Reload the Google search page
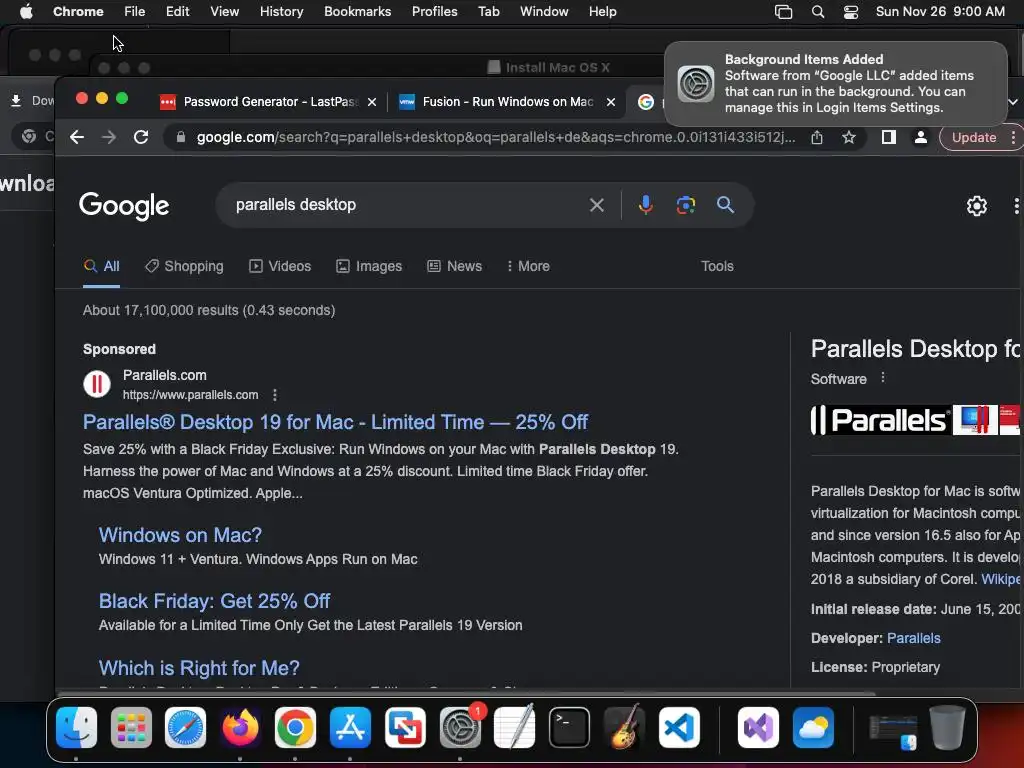The height and width of the screenshot is (768, 1024). (141, 137)
